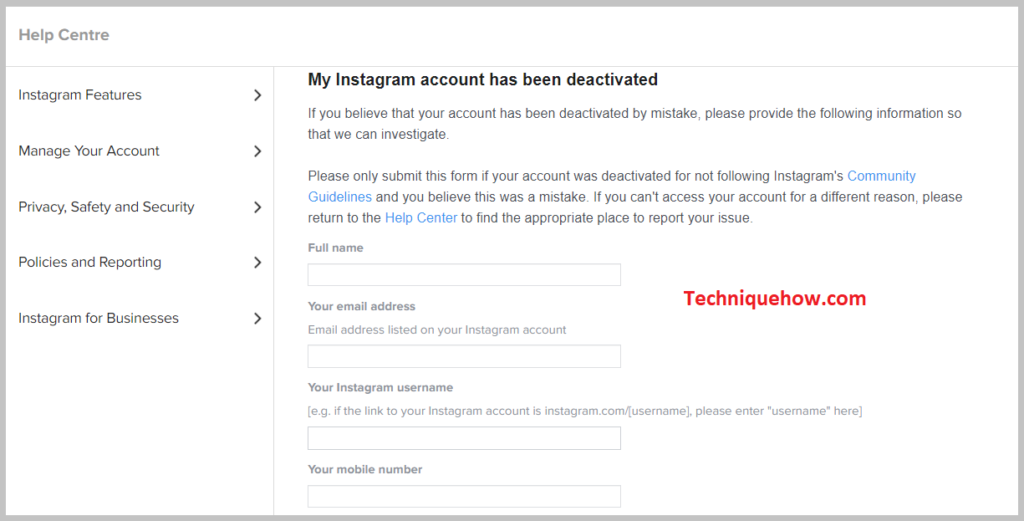Select Instagram Features in the sidebar
1024x521 pixels.
pyautogui.click(x=80, y=95)
